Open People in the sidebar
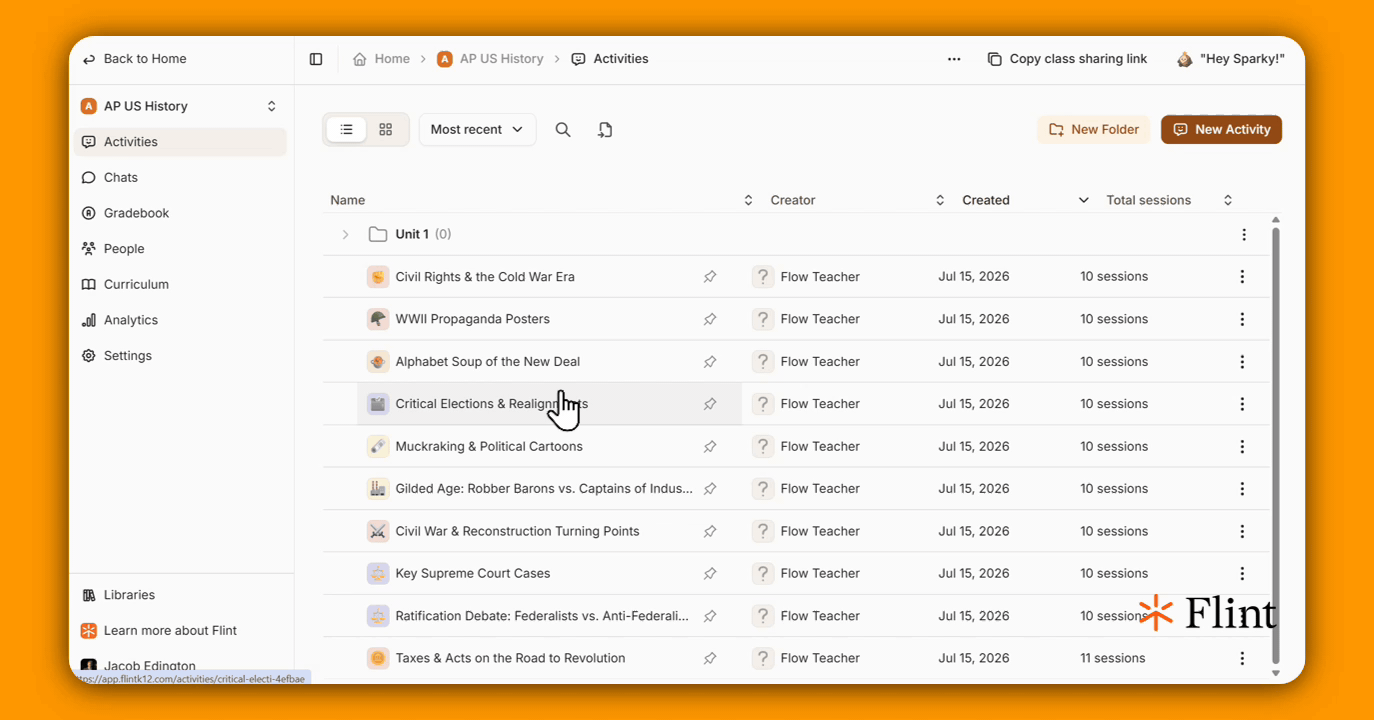 180,249
